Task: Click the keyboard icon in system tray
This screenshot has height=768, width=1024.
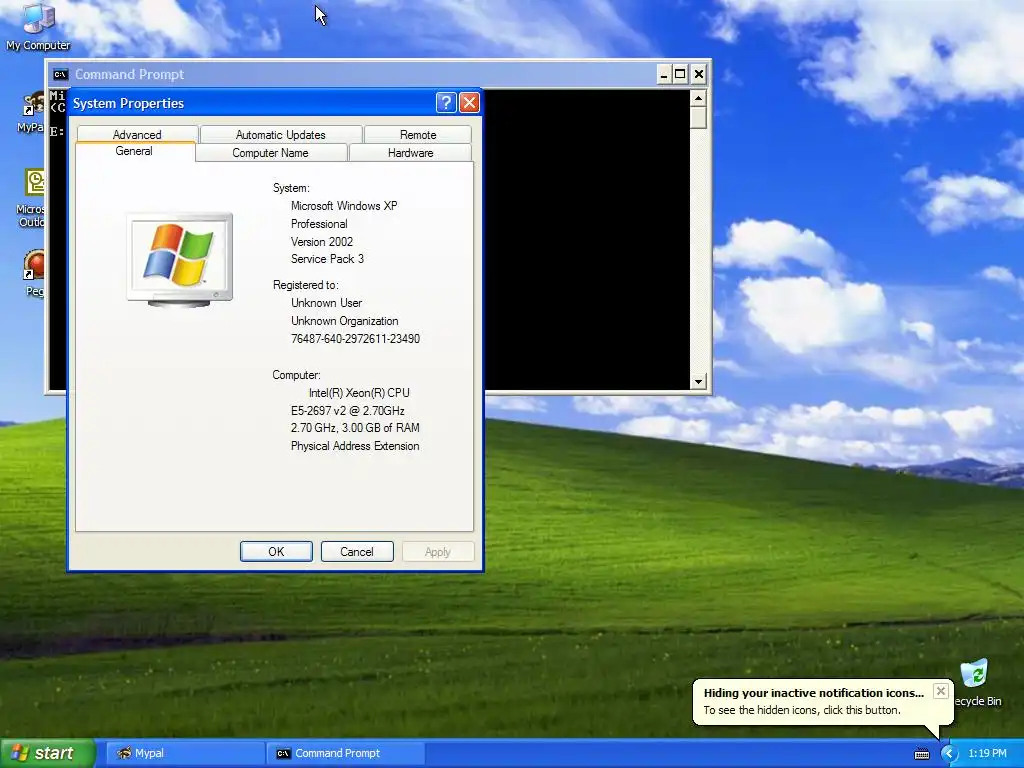Action: pyautogui.click(x=921, y=754)
